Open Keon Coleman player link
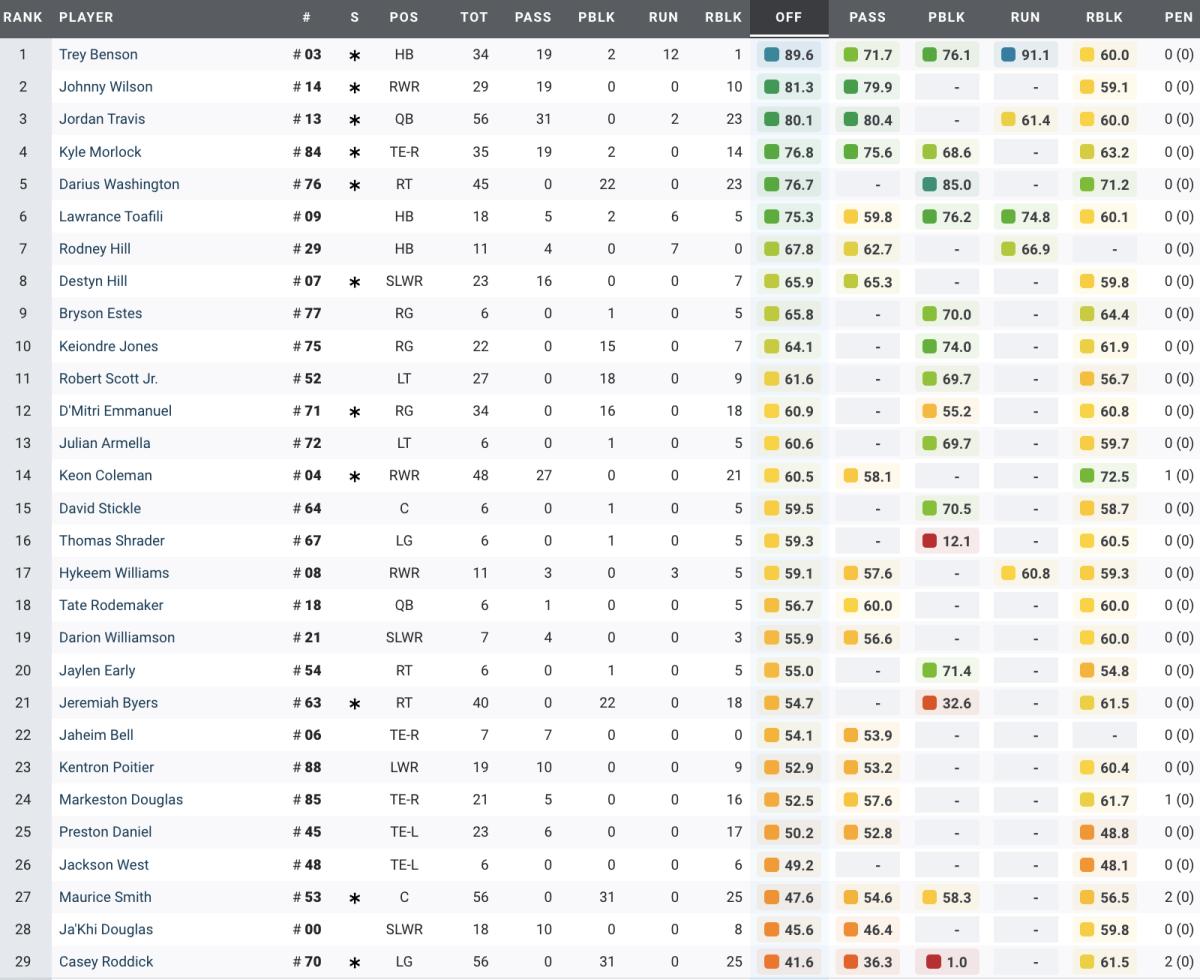The image size is (1200, 980). click(105, 475)
